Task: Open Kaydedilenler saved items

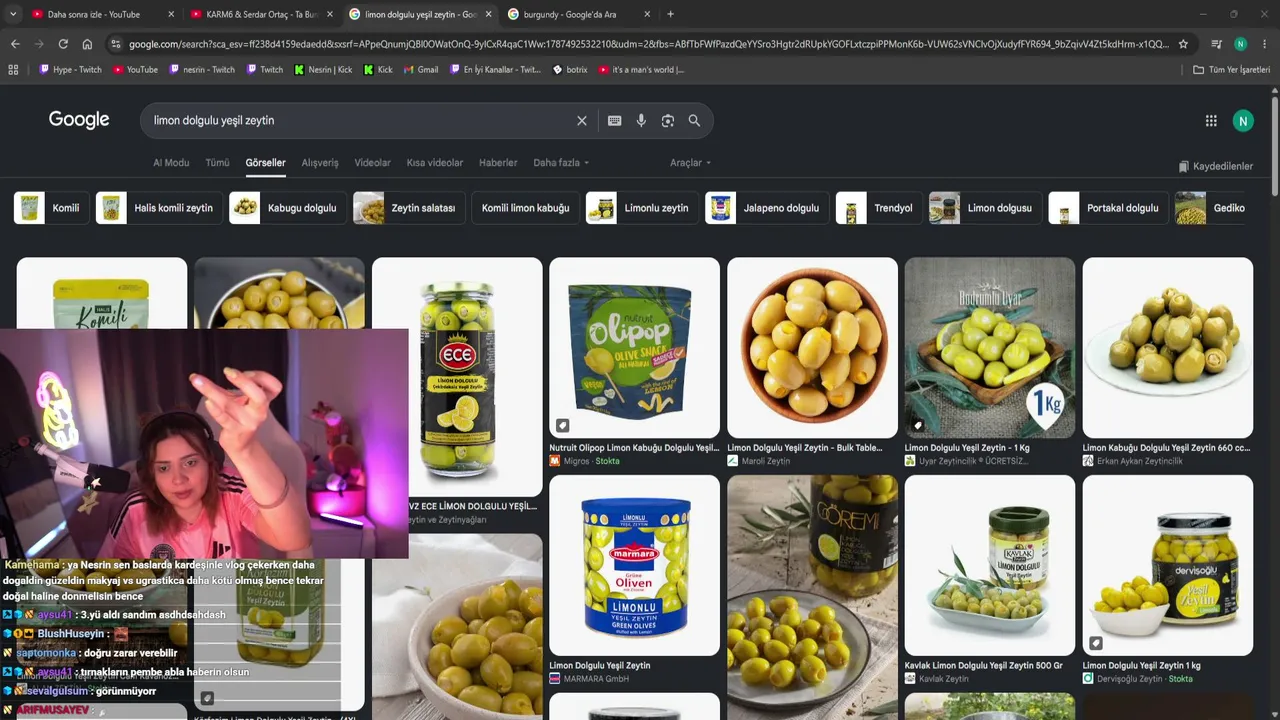Action: point(1216,166)
